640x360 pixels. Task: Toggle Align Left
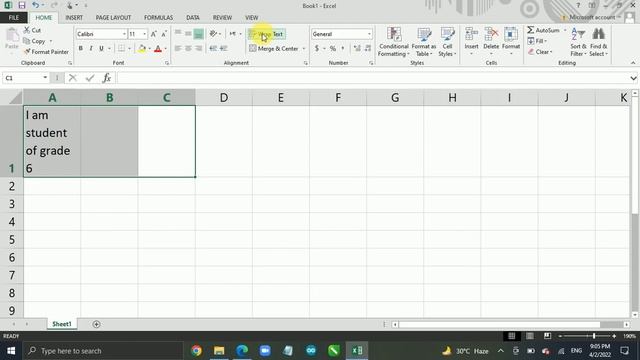click(178, 48)
